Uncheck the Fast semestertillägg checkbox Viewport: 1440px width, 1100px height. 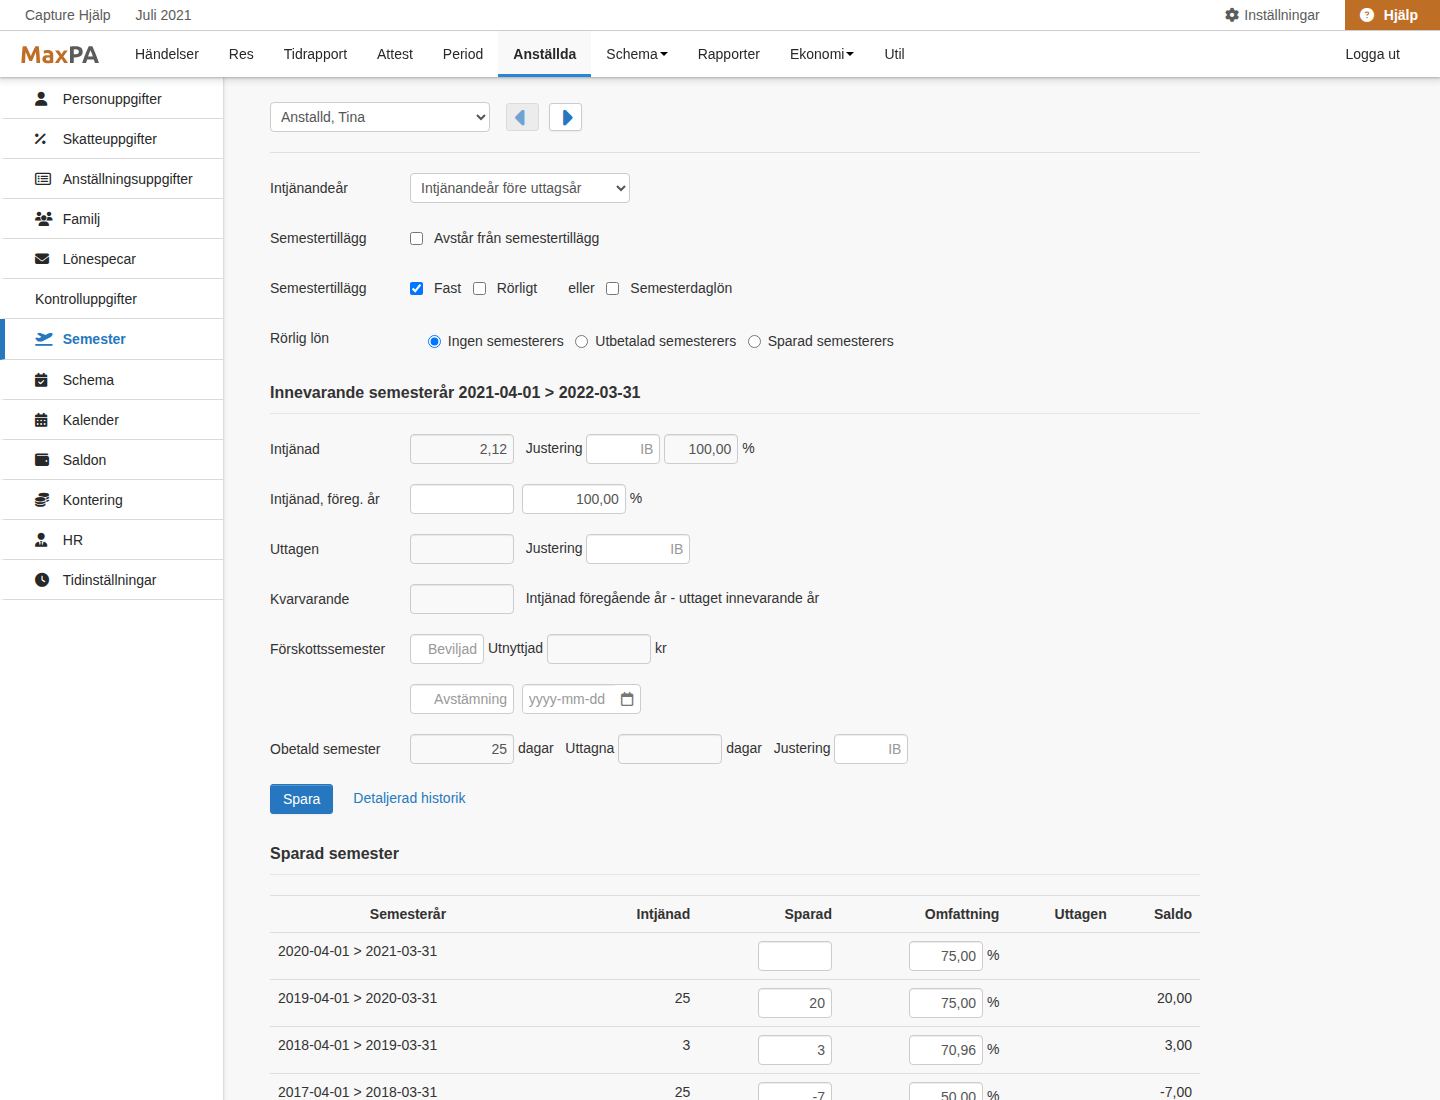point(417,288)
